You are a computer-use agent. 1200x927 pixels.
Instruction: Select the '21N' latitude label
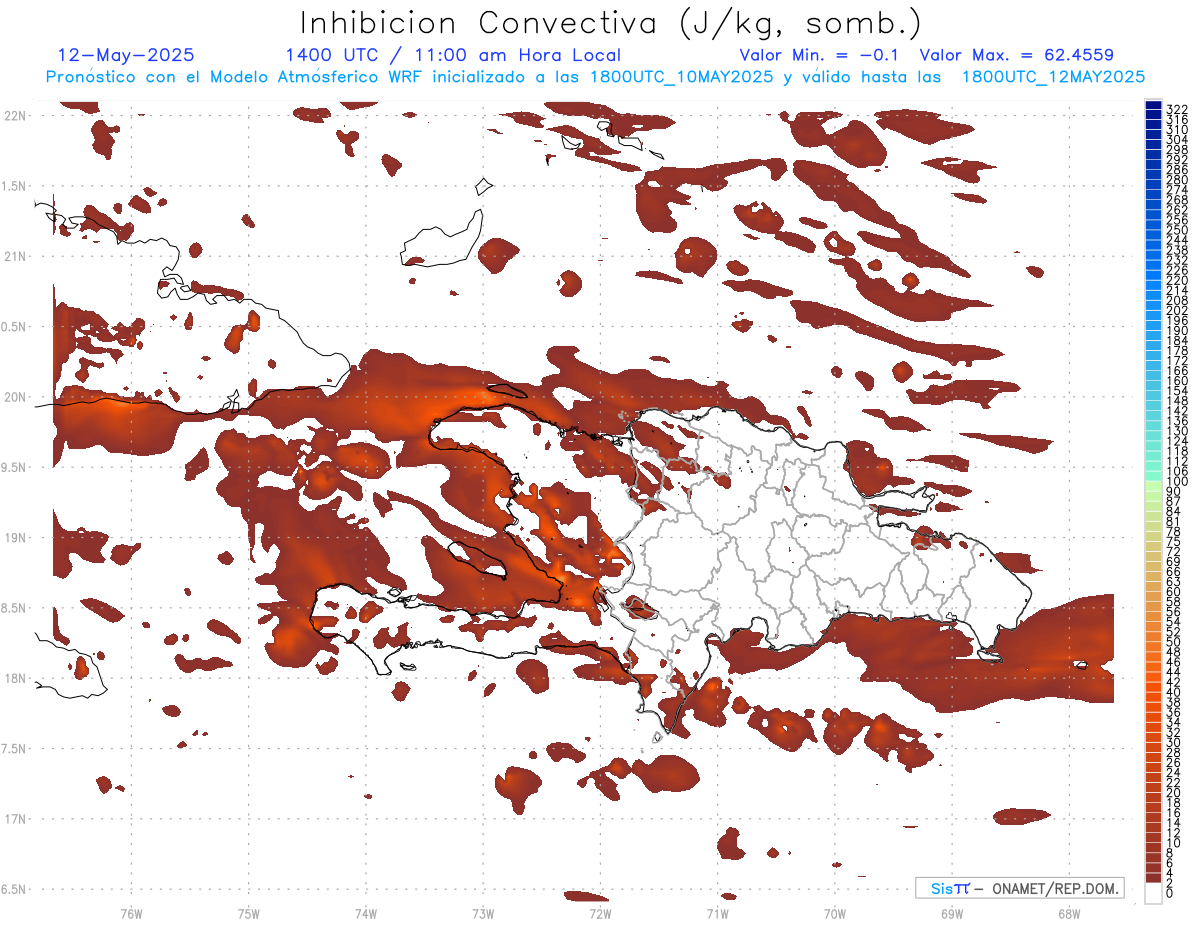pyautogui.click(x=15, y=256)
